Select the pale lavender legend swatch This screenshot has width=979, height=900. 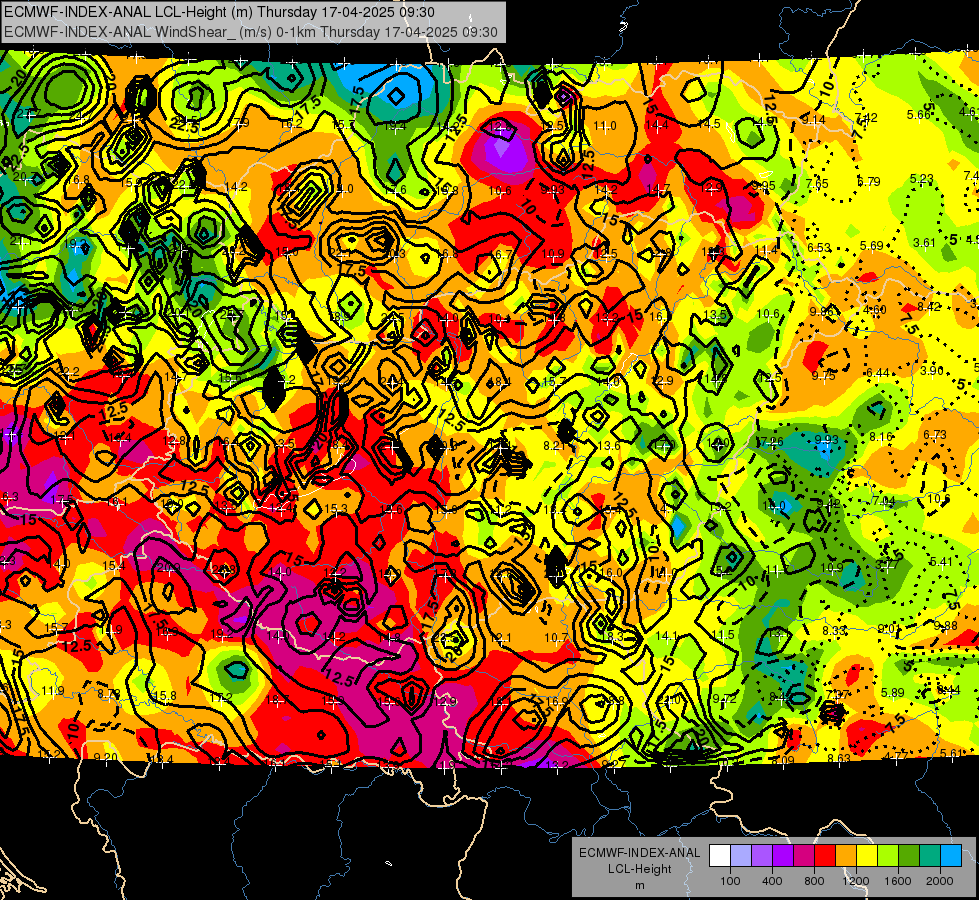[740, 856]
